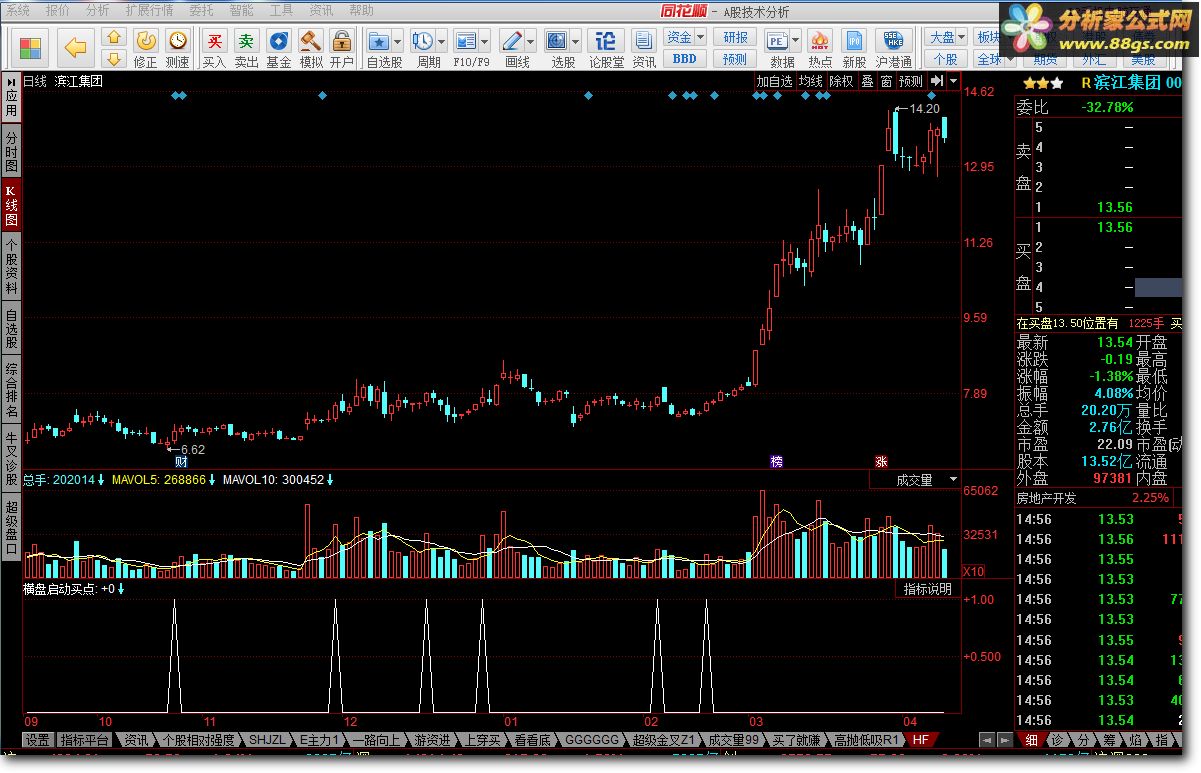The height and width of the screenshot is (773, 1201).
Task: Expand the F10/F9 dropdown arrow
Action: tap(485, 42)
